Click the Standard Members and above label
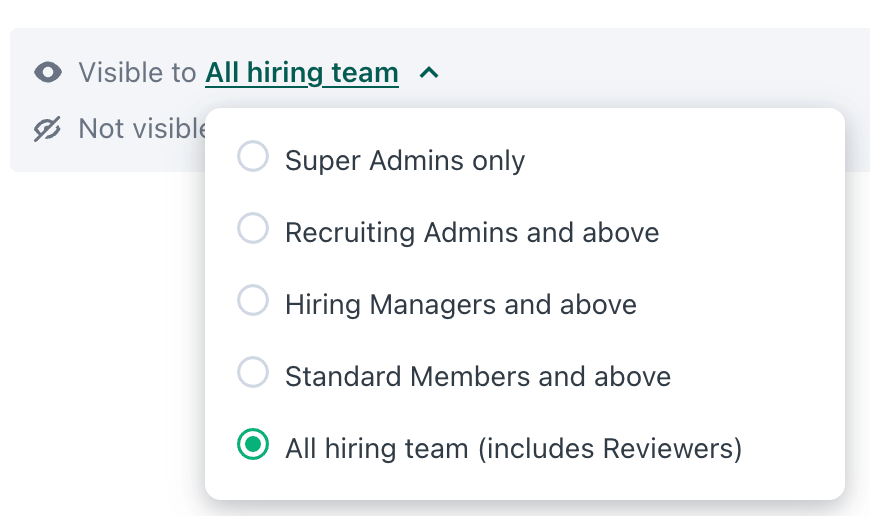The width and height of the screenshot is (870, 516). pos(478,377)
